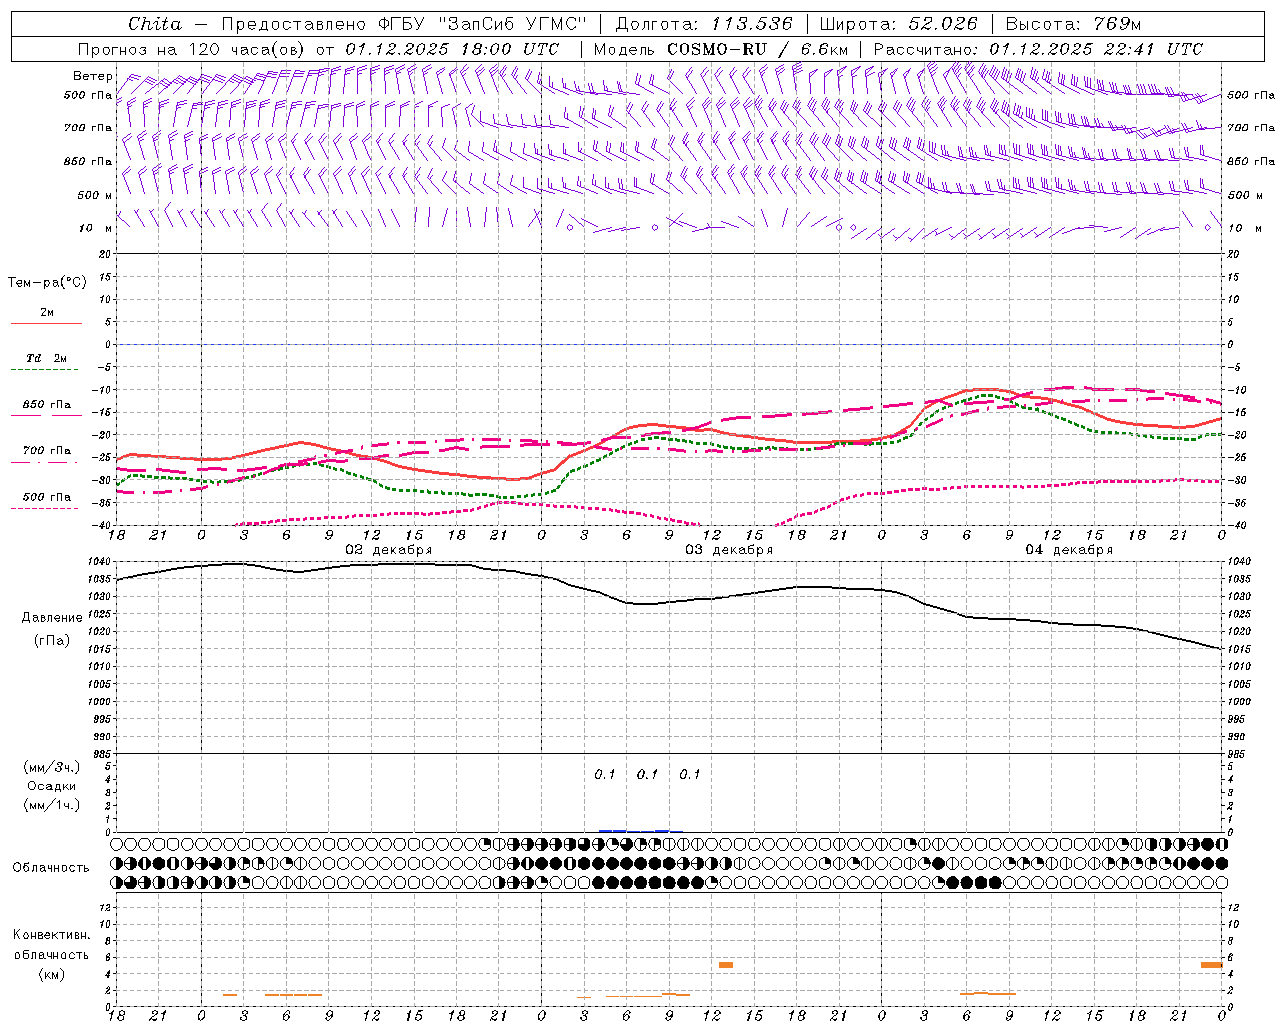Click the "Облачность" cloudiness label
This screenshot has height=1024, width=1280.
coord(51,868)
